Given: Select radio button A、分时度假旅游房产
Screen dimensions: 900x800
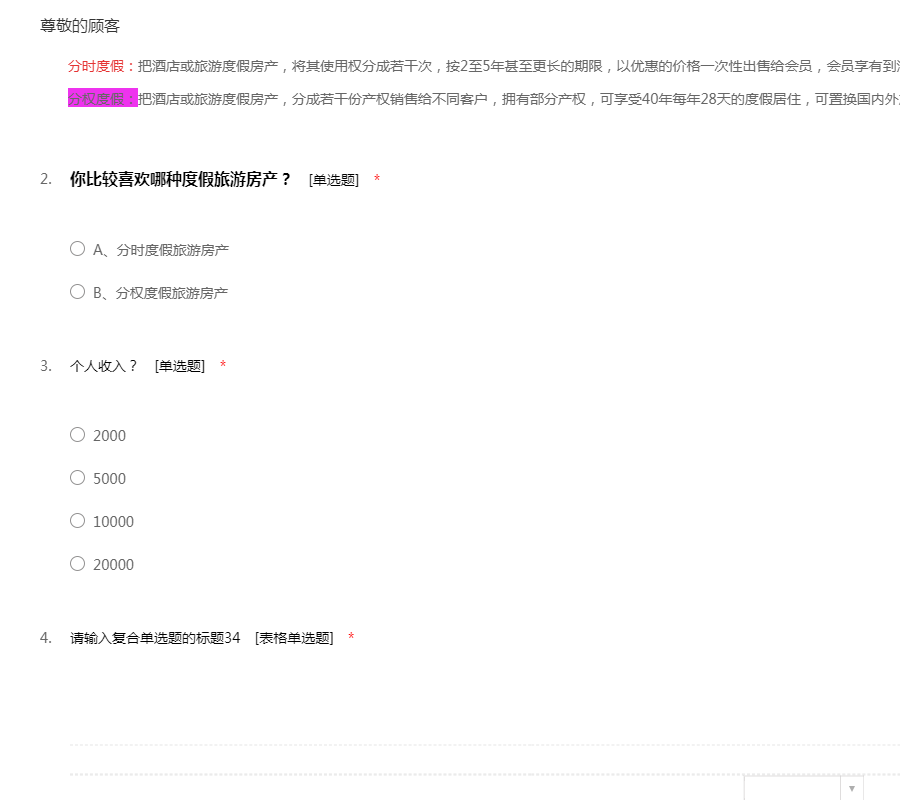Looking at the screenshot, I should click(x=77, y=249).
